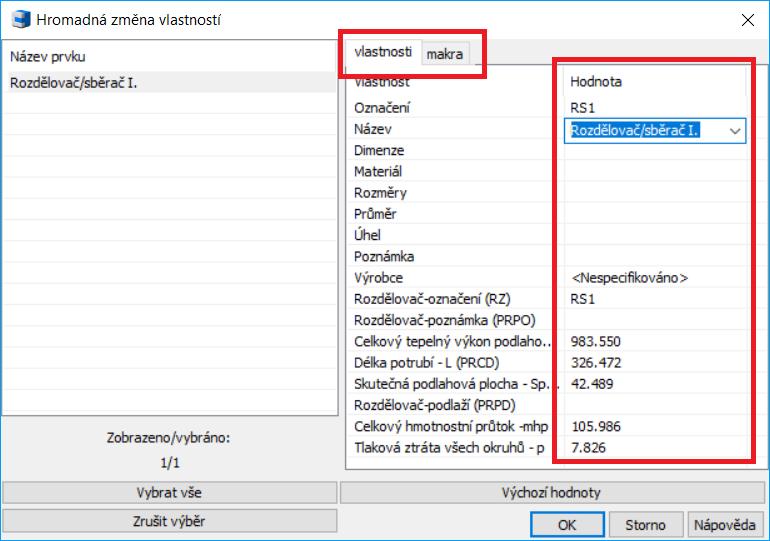This screenshot has height=541, width=770.
Task: Click the RS1 value of Označení
Action: pos(582,108)
